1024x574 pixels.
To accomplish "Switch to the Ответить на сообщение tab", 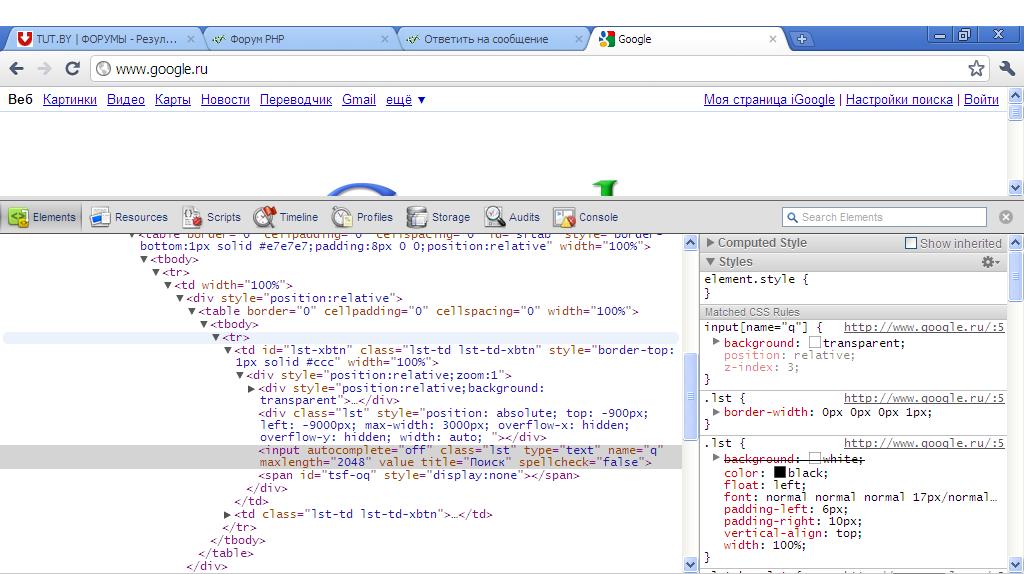I will click(494, 39).
